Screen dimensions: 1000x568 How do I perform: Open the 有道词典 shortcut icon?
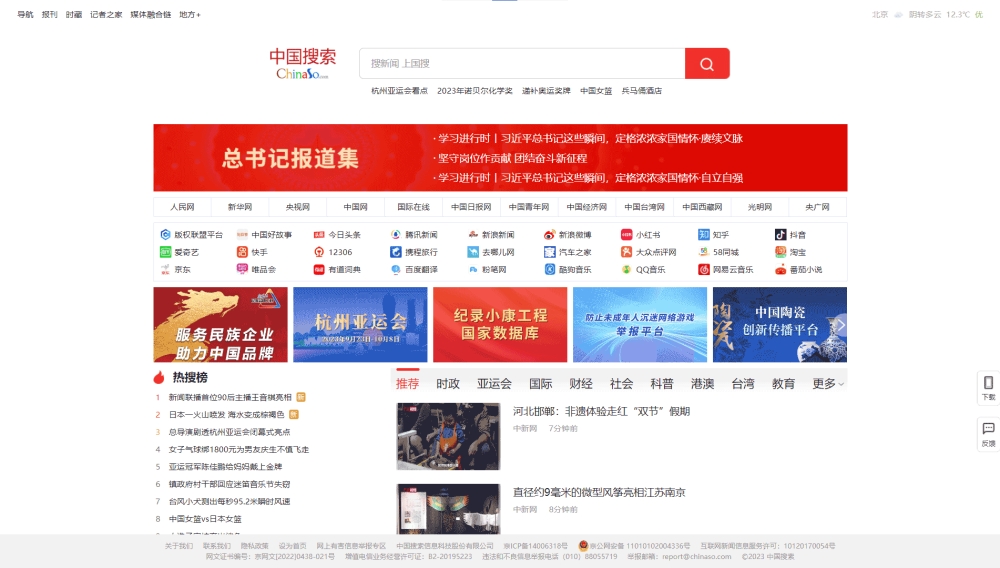pos(319,269)
